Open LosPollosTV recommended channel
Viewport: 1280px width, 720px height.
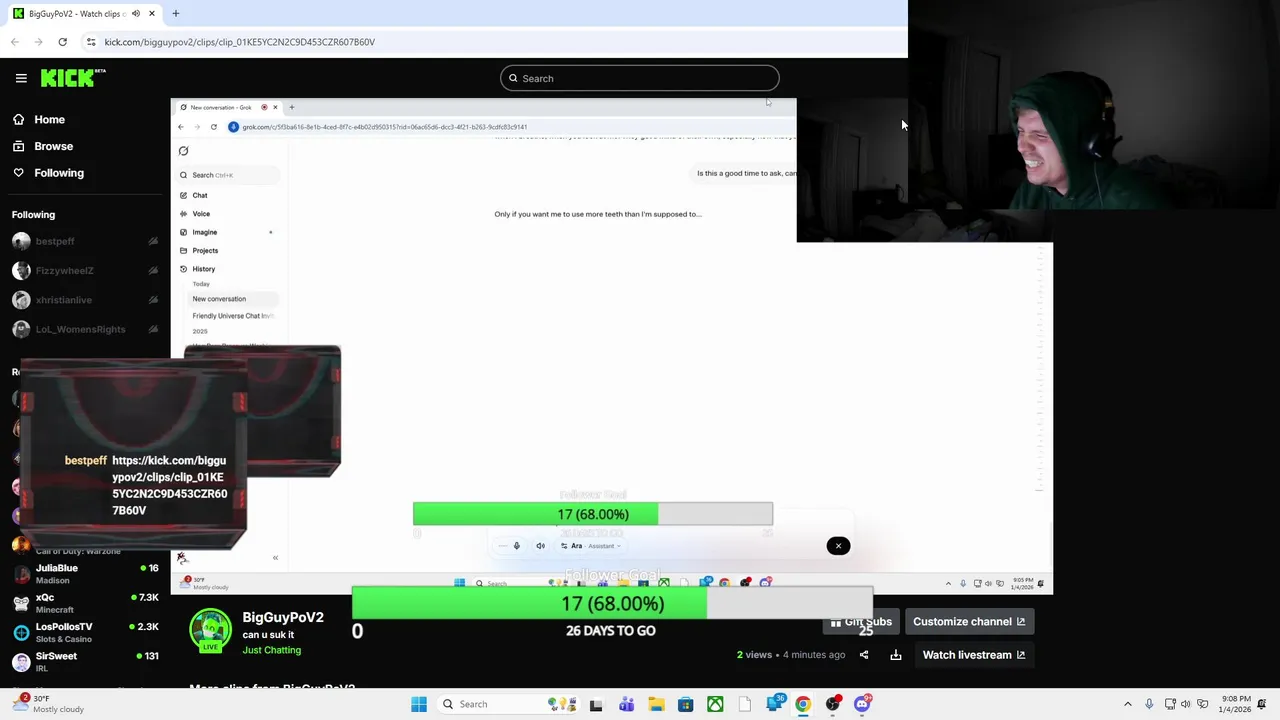coord(84,632)
